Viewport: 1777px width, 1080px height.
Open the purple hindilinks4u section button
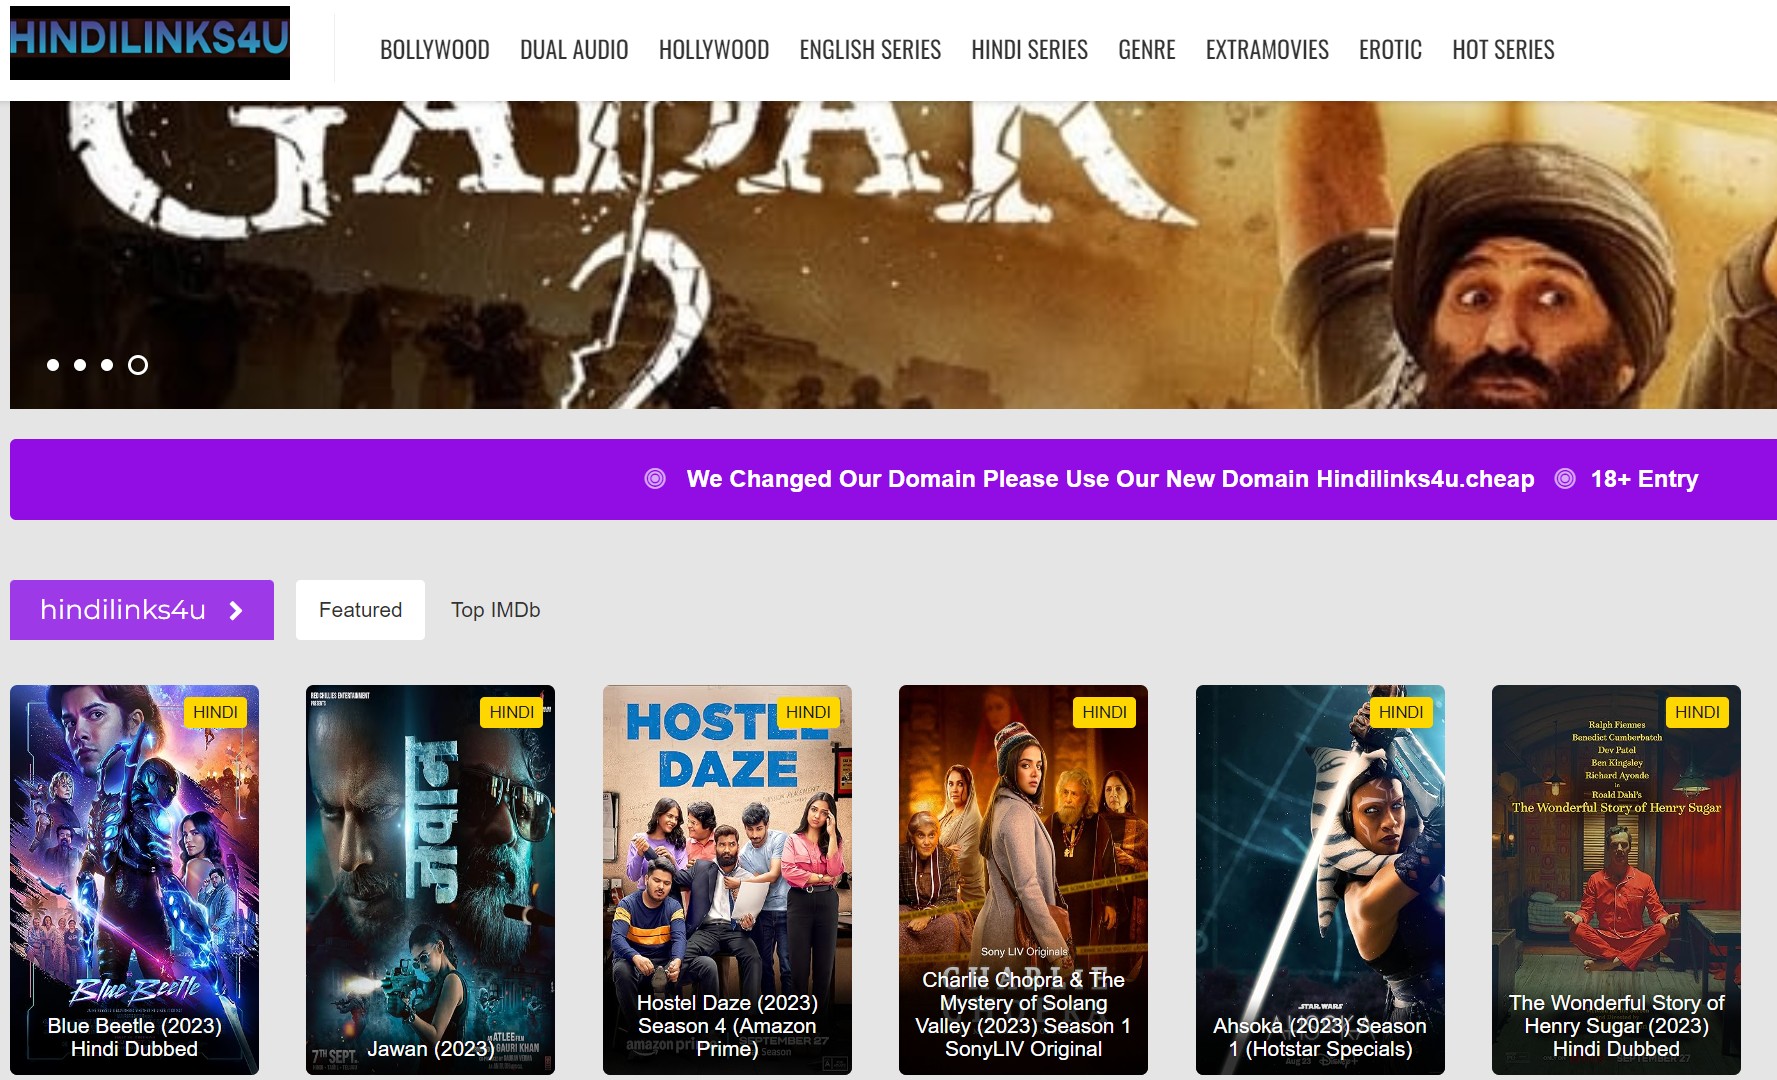[142, 610]
